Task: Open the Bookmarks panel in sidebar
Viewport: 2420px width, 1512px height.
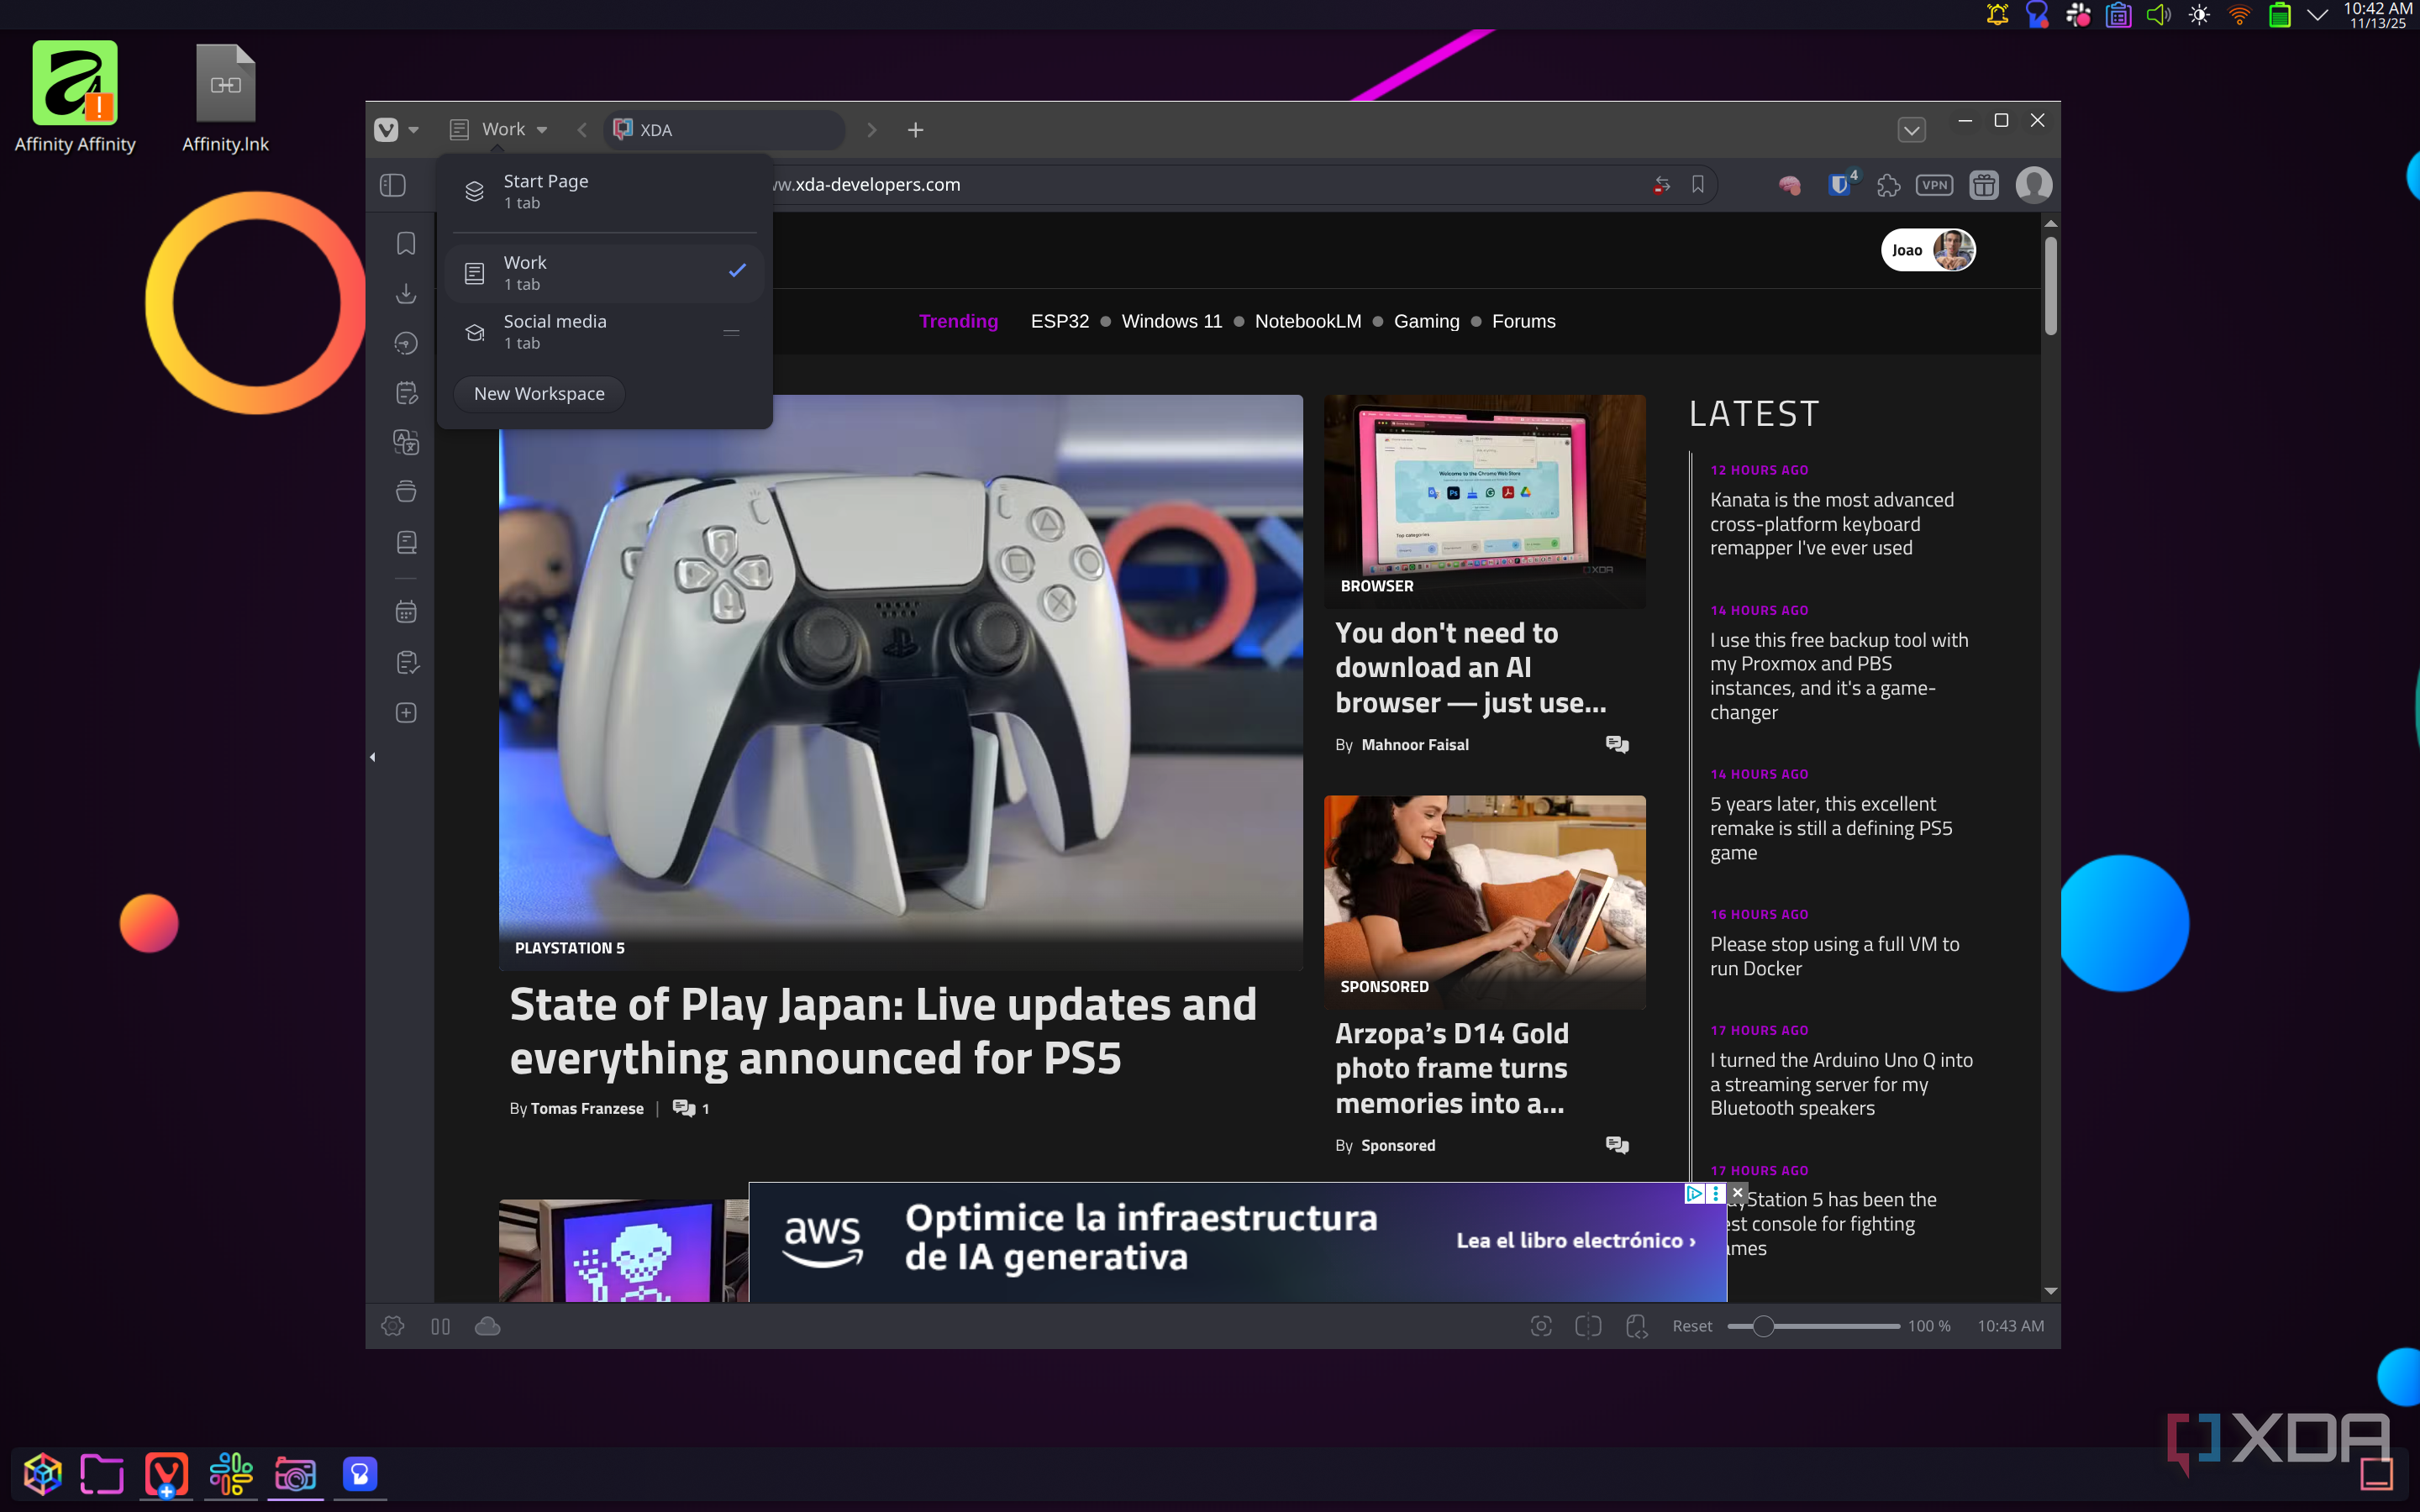Action: (x=405, y=243)
